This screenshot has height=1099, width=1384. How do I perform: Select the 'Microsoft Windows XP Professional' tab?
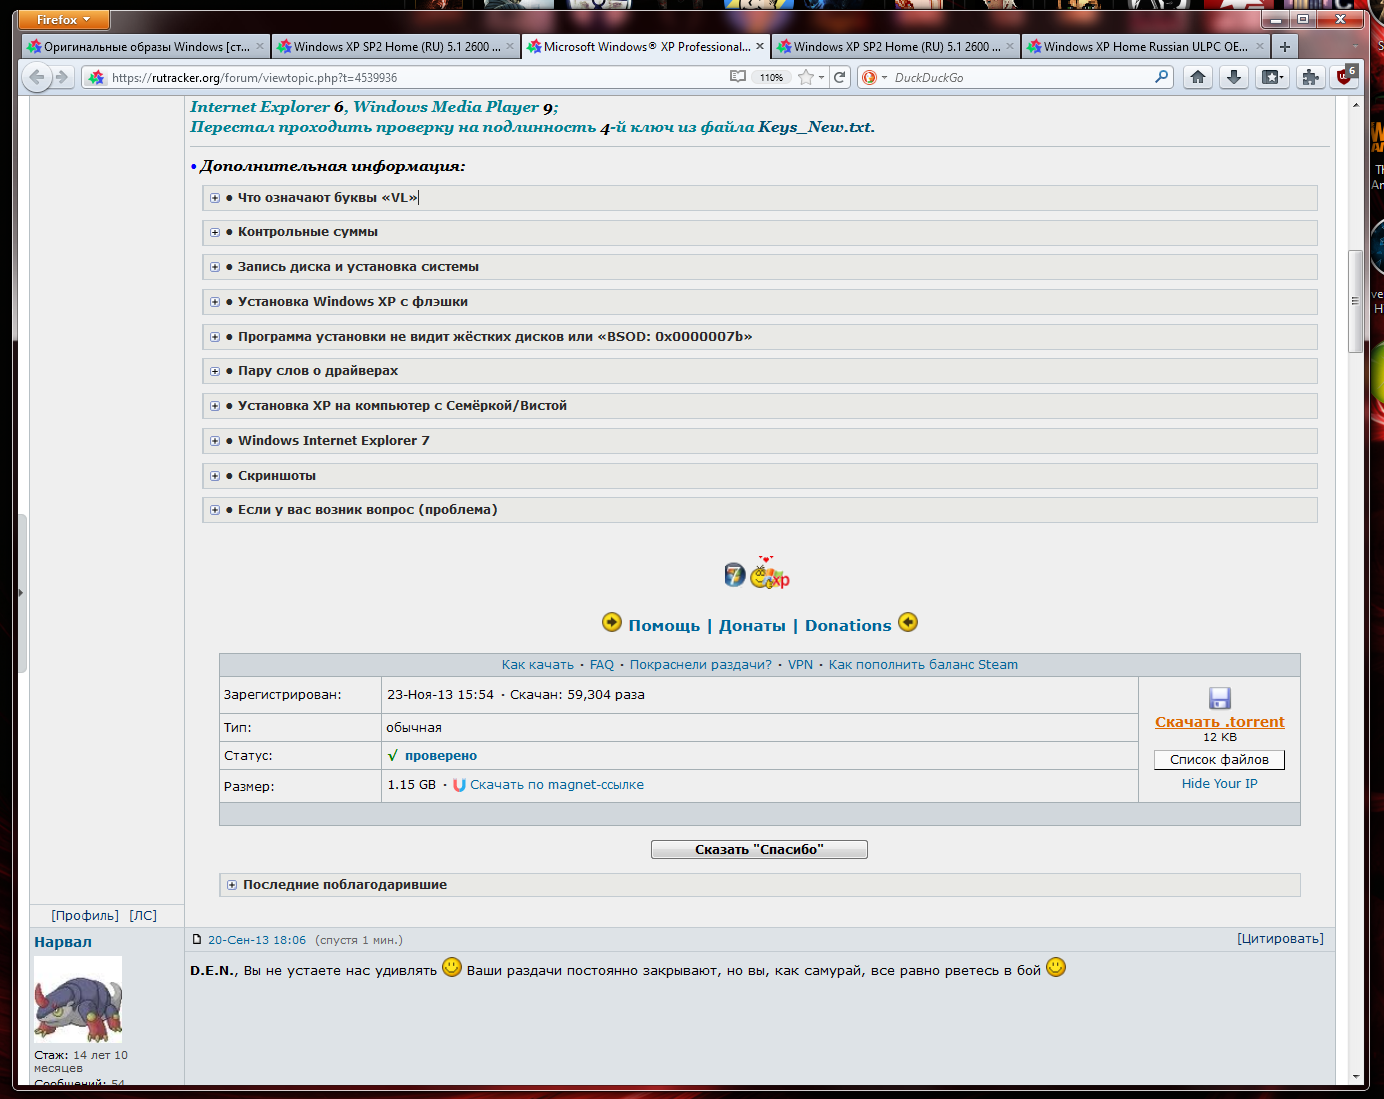pyautogui.click(x=645, y=47)
